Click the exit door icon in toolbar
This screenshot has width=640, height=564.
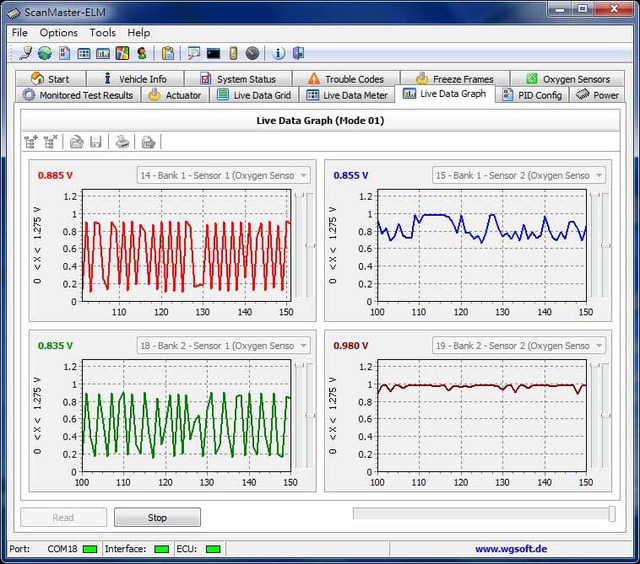(x=298, y=53)
